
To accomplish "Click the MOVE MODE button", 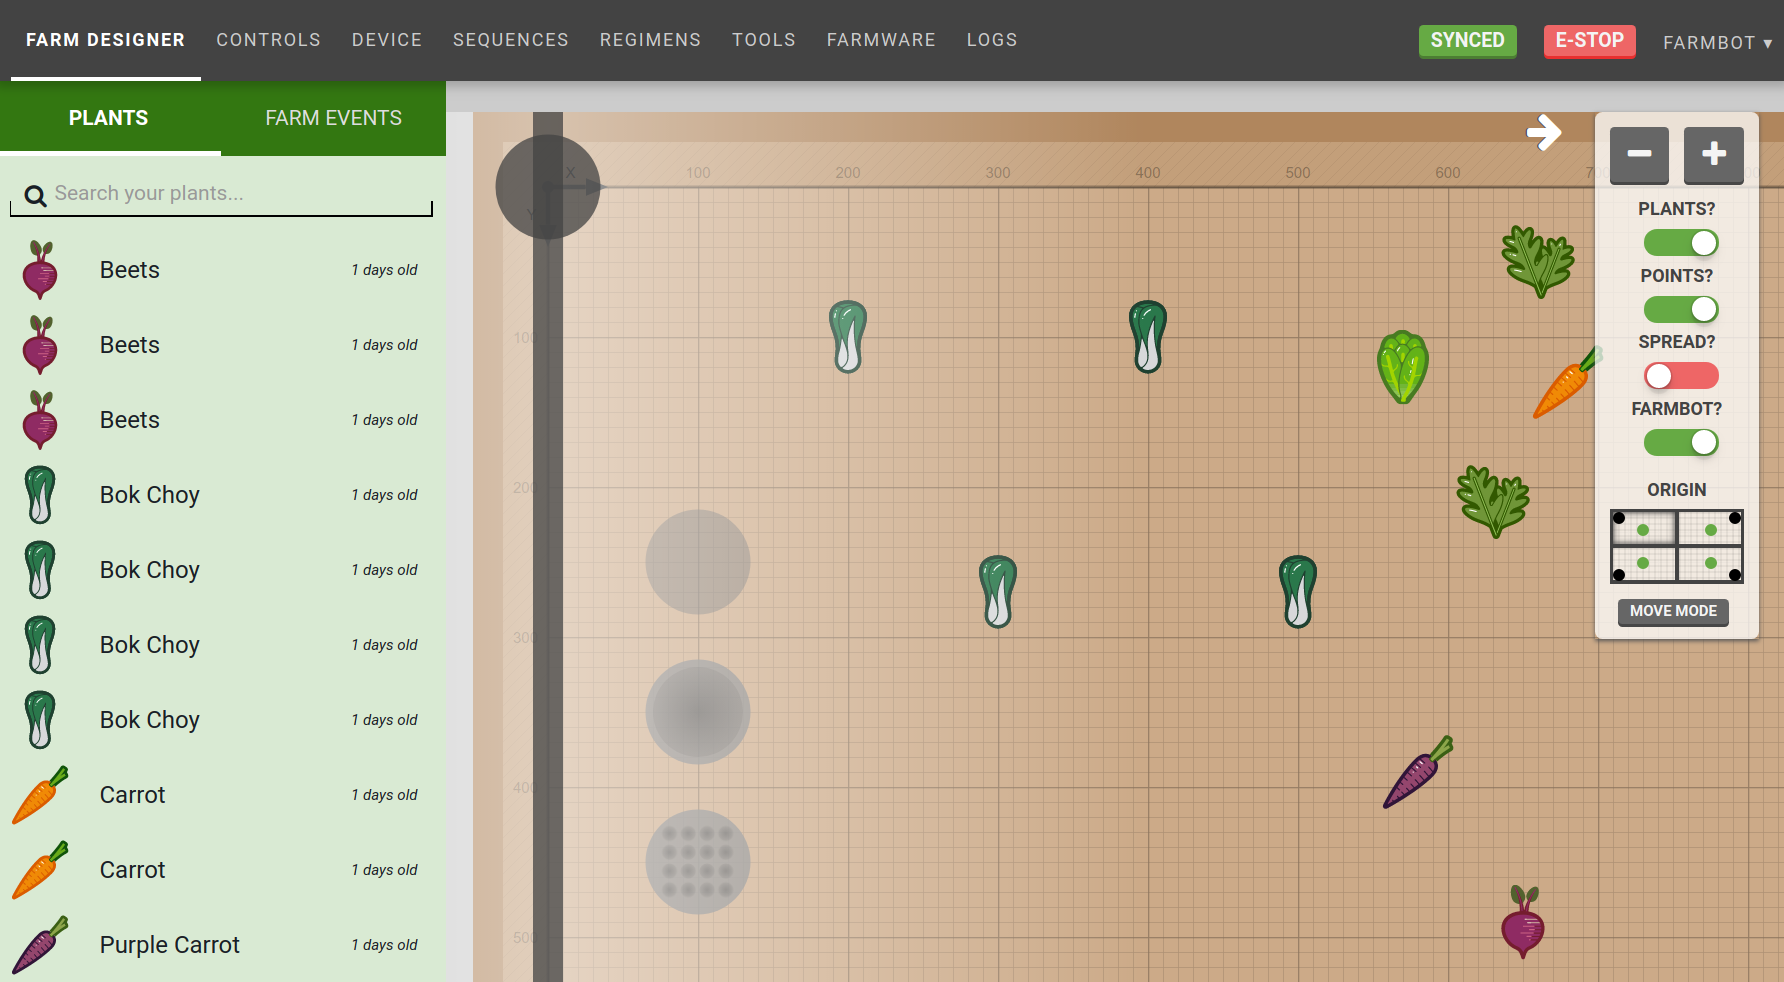I will [1673, 611].
